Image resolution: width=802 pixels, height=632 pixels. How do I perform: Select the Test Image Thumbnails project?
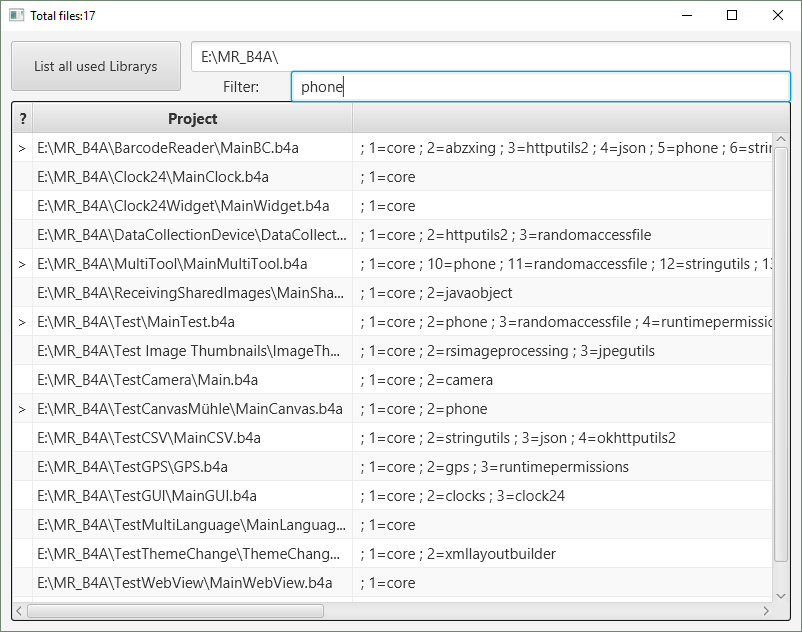[x=193, y=351]
